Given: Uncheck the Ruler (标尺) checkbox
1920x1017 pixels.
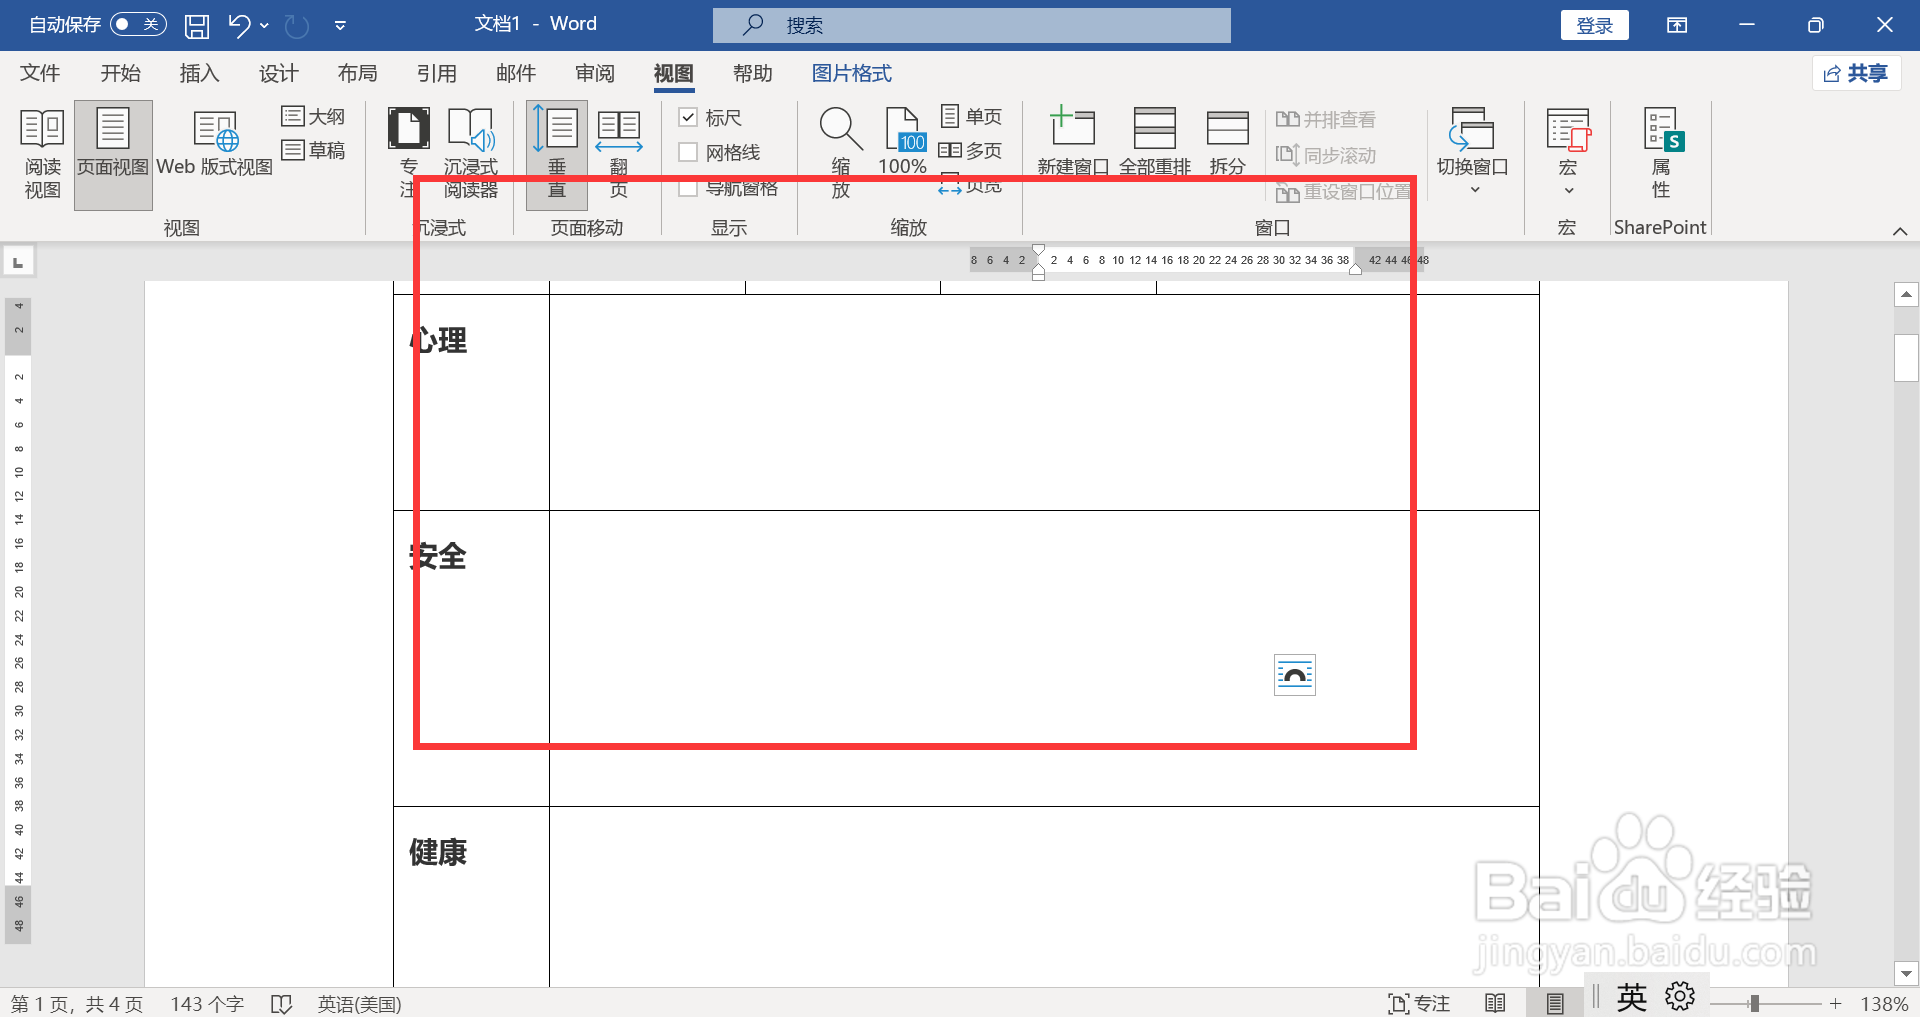Looking at the screenshot, I should [688, 118].
